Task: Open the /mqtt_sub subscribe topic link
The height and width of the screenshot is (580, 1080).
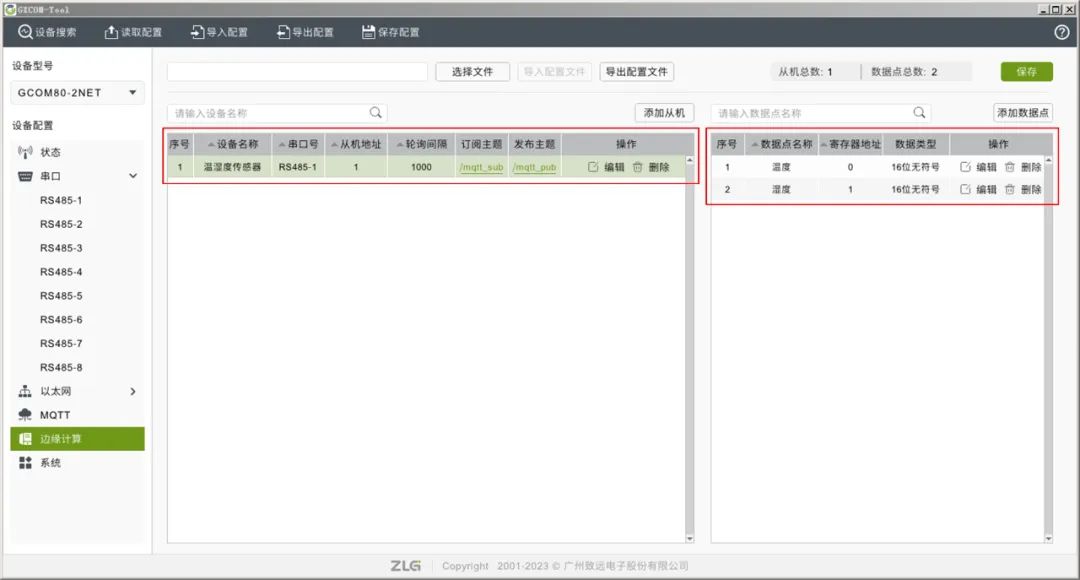Action: click(x=481, y=167)
